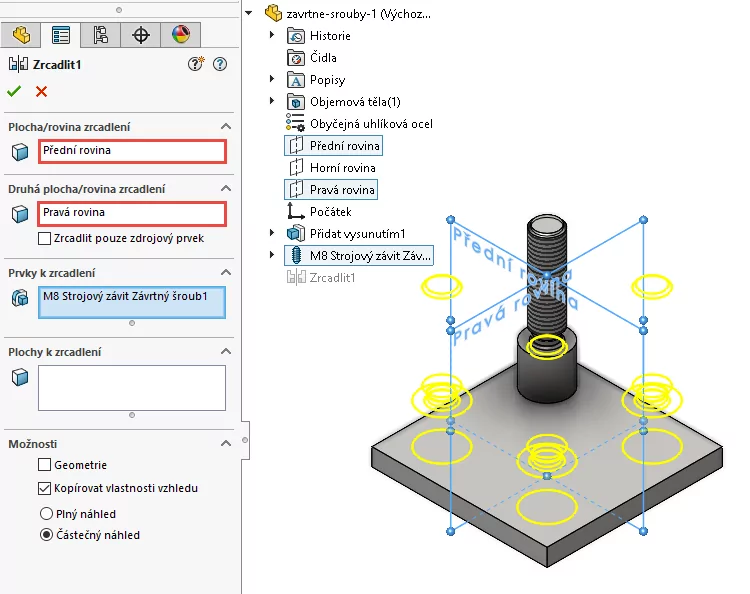
Task: Click the Objemová těla solid bodies icon
Action: point(296,102)
